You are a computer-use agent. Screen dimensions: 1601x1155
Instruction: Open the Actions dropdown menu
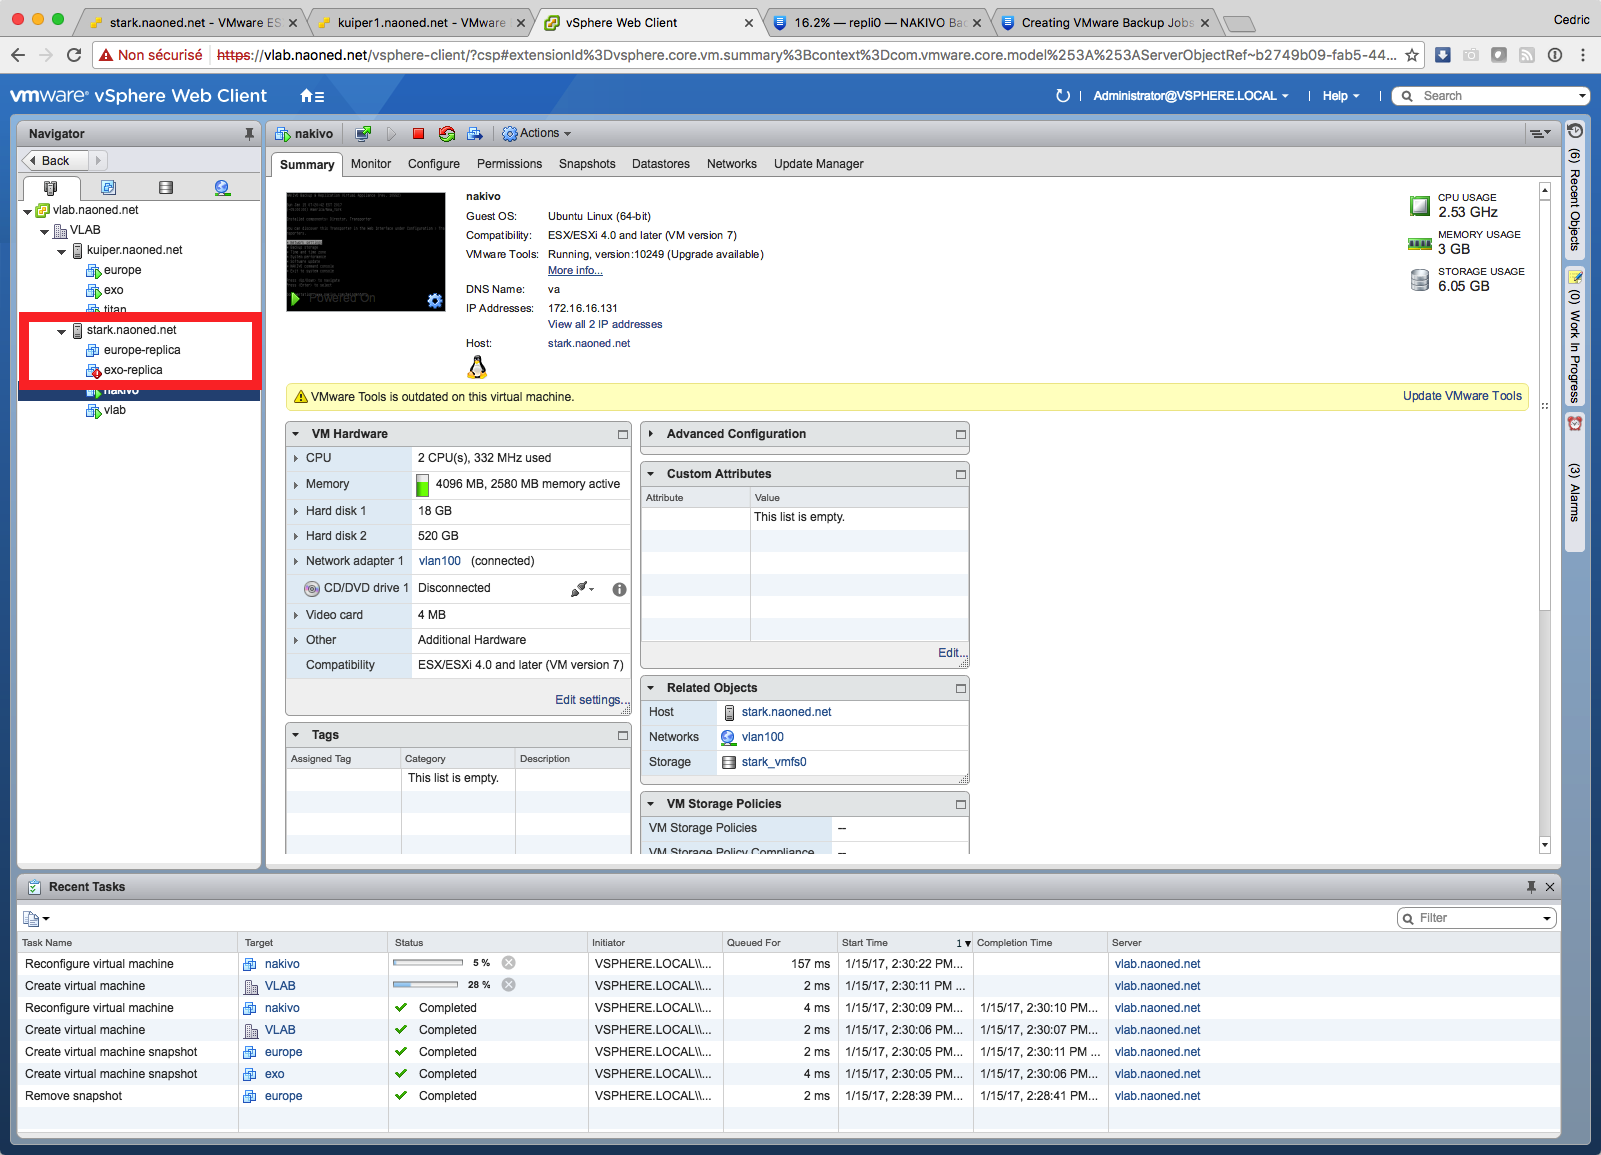pyautogui.click(x=537, y=134)
